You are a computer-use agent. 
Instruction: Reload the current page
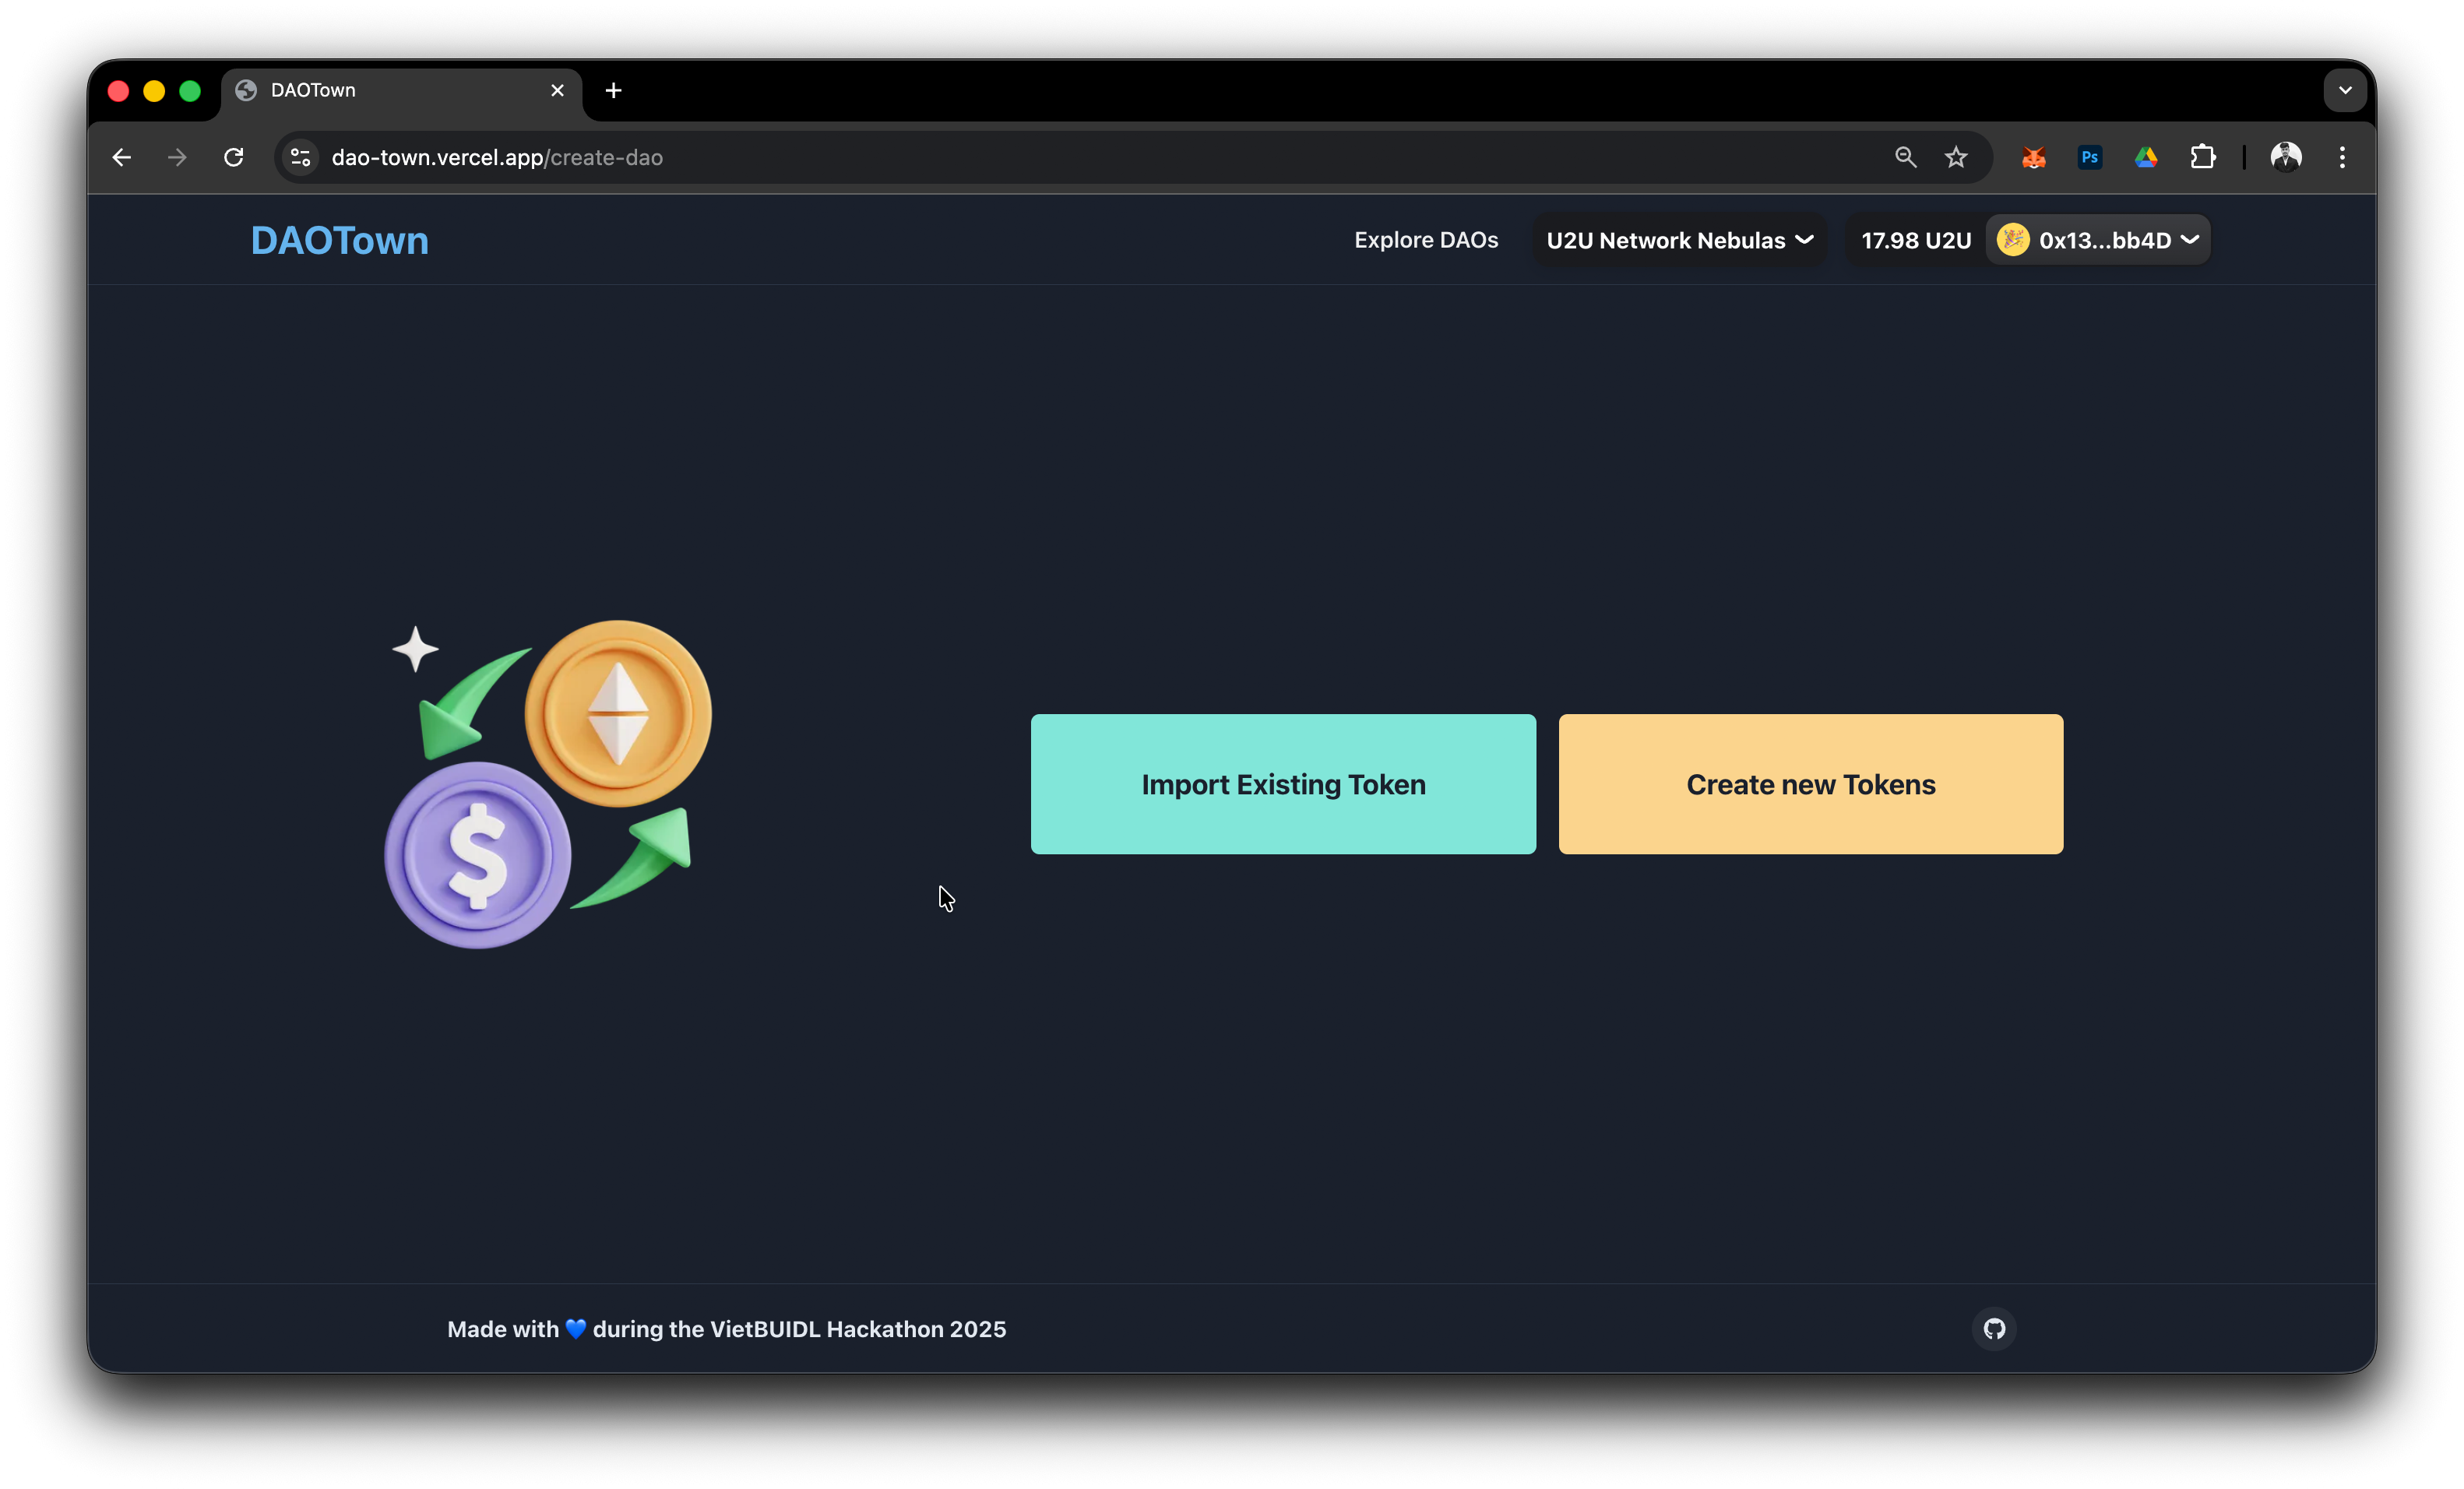234,157
